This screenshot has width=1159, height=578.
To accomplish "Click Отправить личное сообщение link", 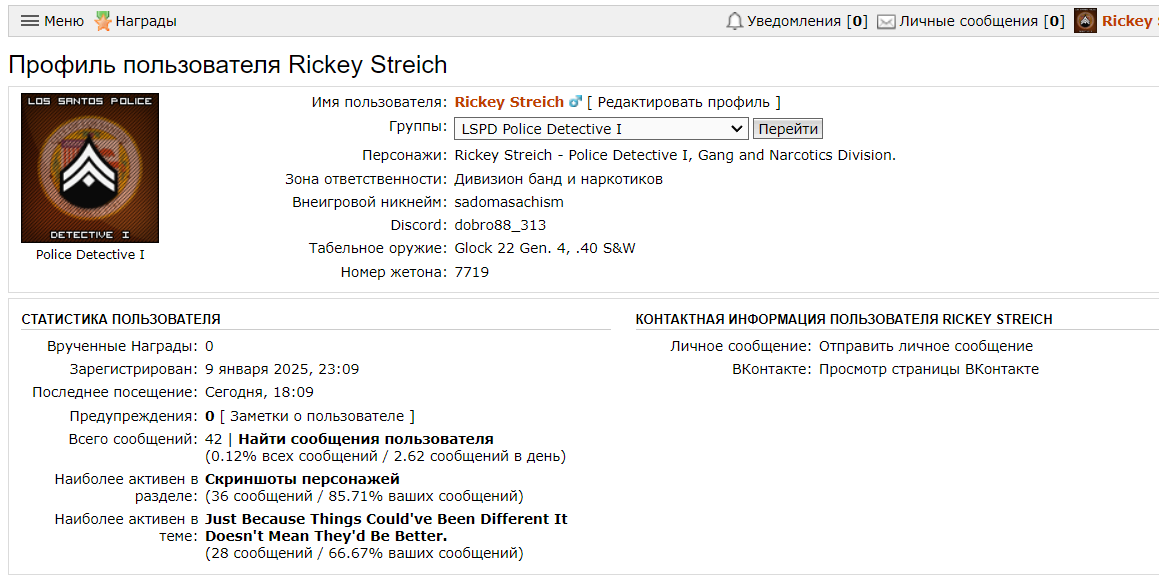I will click(925, 346).
